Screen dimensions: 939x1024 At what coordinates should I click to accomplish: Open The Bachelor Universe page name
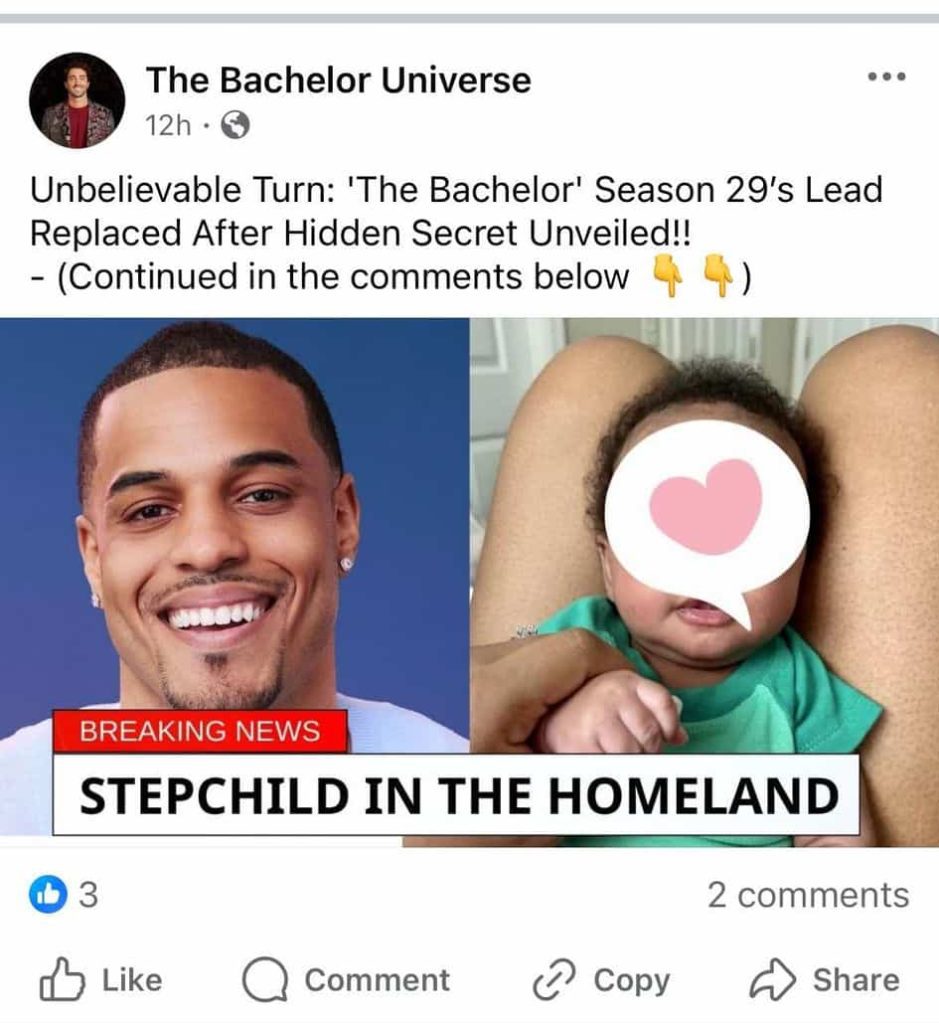[338, 80]
